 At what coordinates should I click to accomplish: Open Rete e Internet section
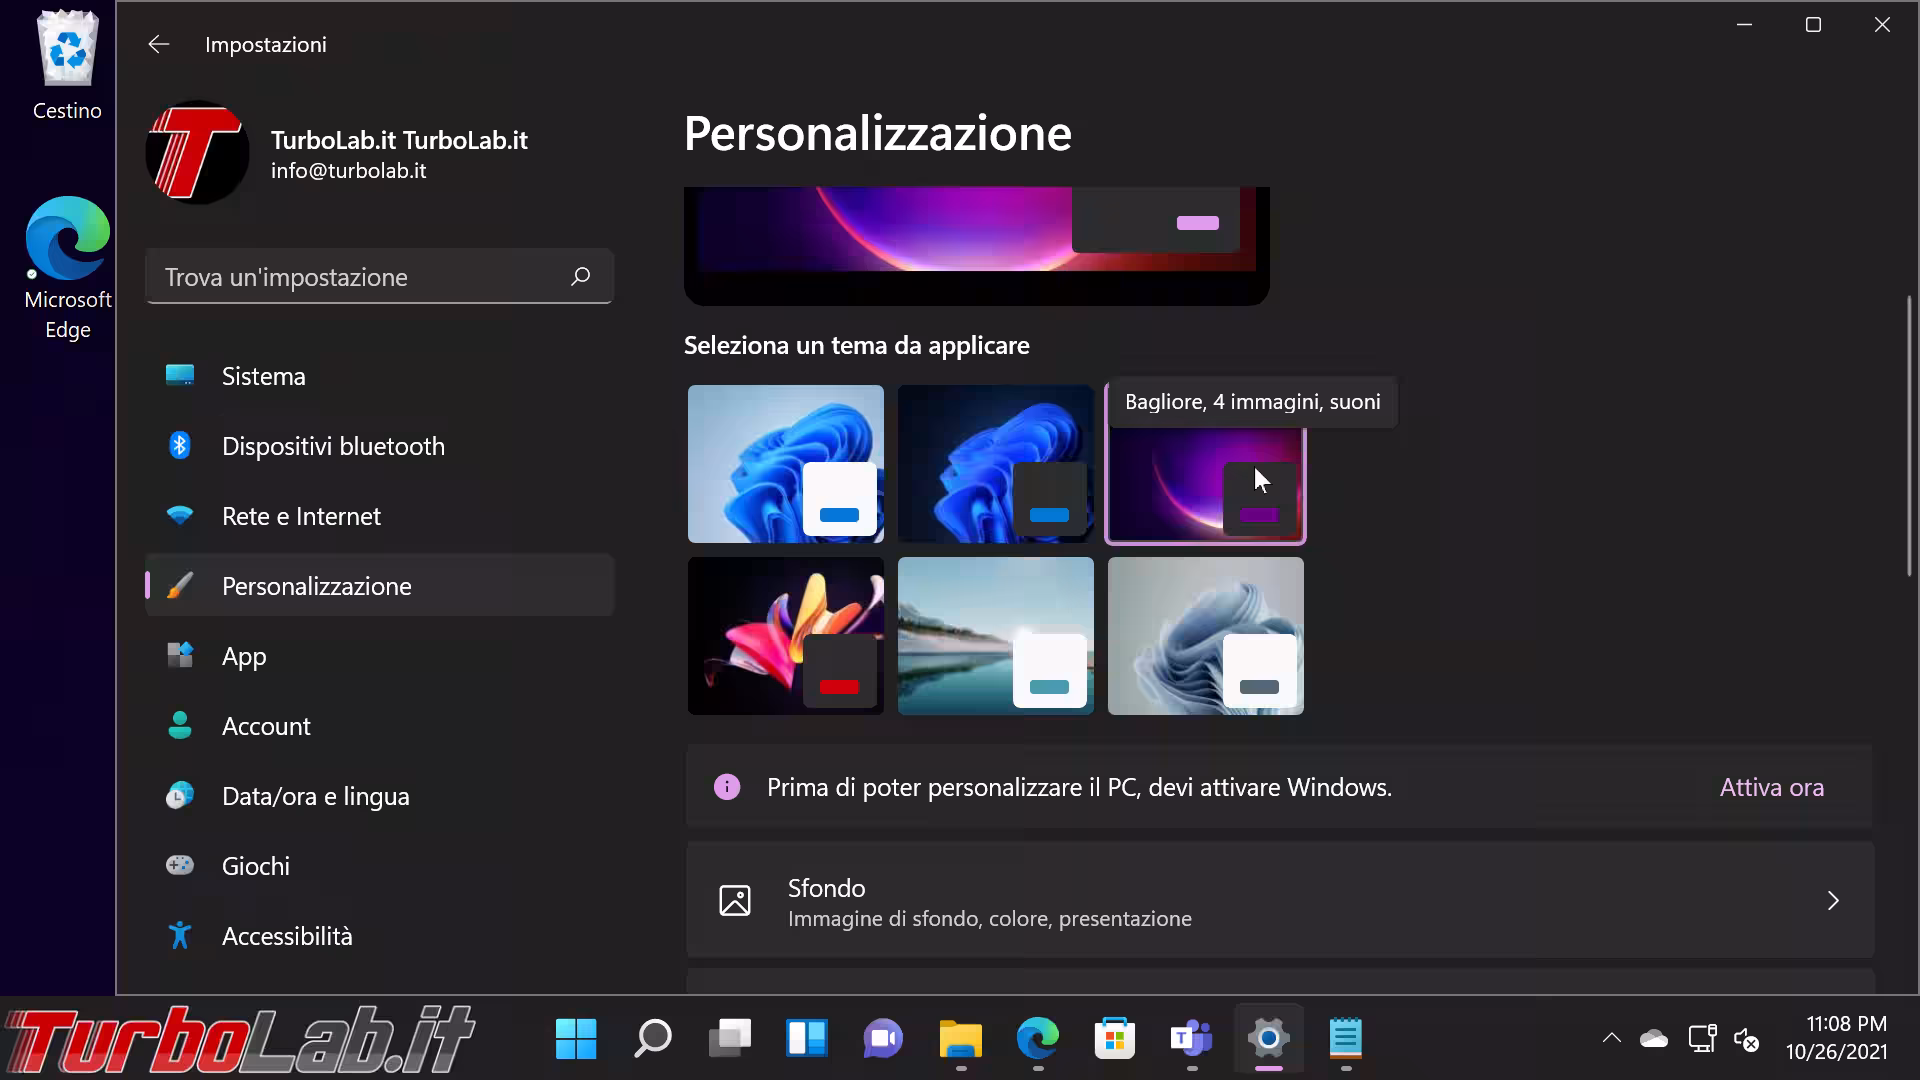pos(300,516)
